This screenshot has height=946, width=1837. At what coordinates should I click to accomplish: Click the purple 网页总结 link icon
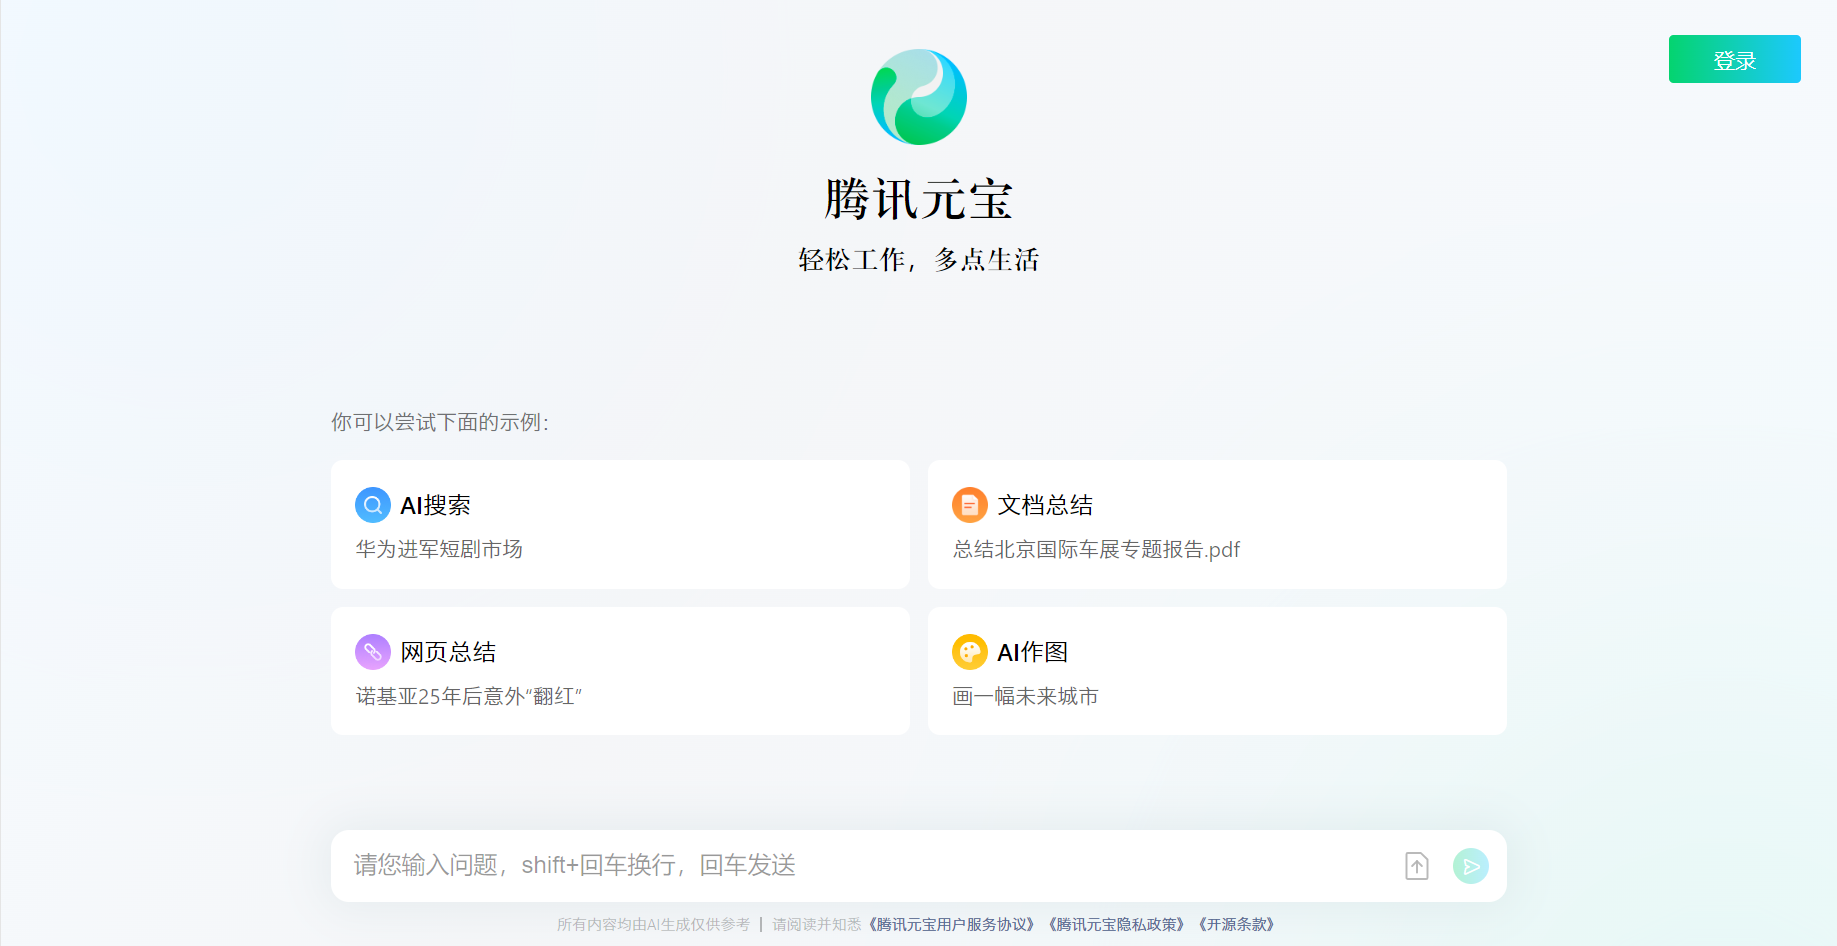point(372,652)
